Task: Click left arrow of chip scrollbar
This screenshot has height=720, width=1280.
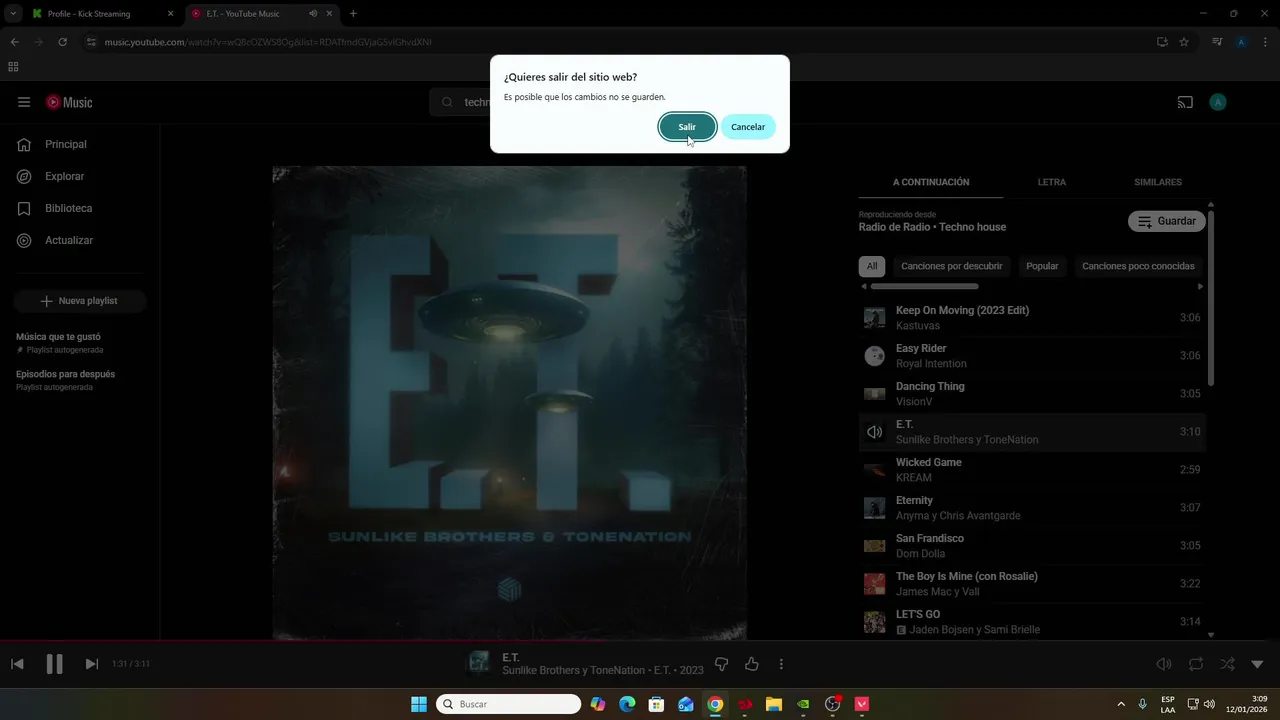Action: pyautogui.click(x=864, y=287)
